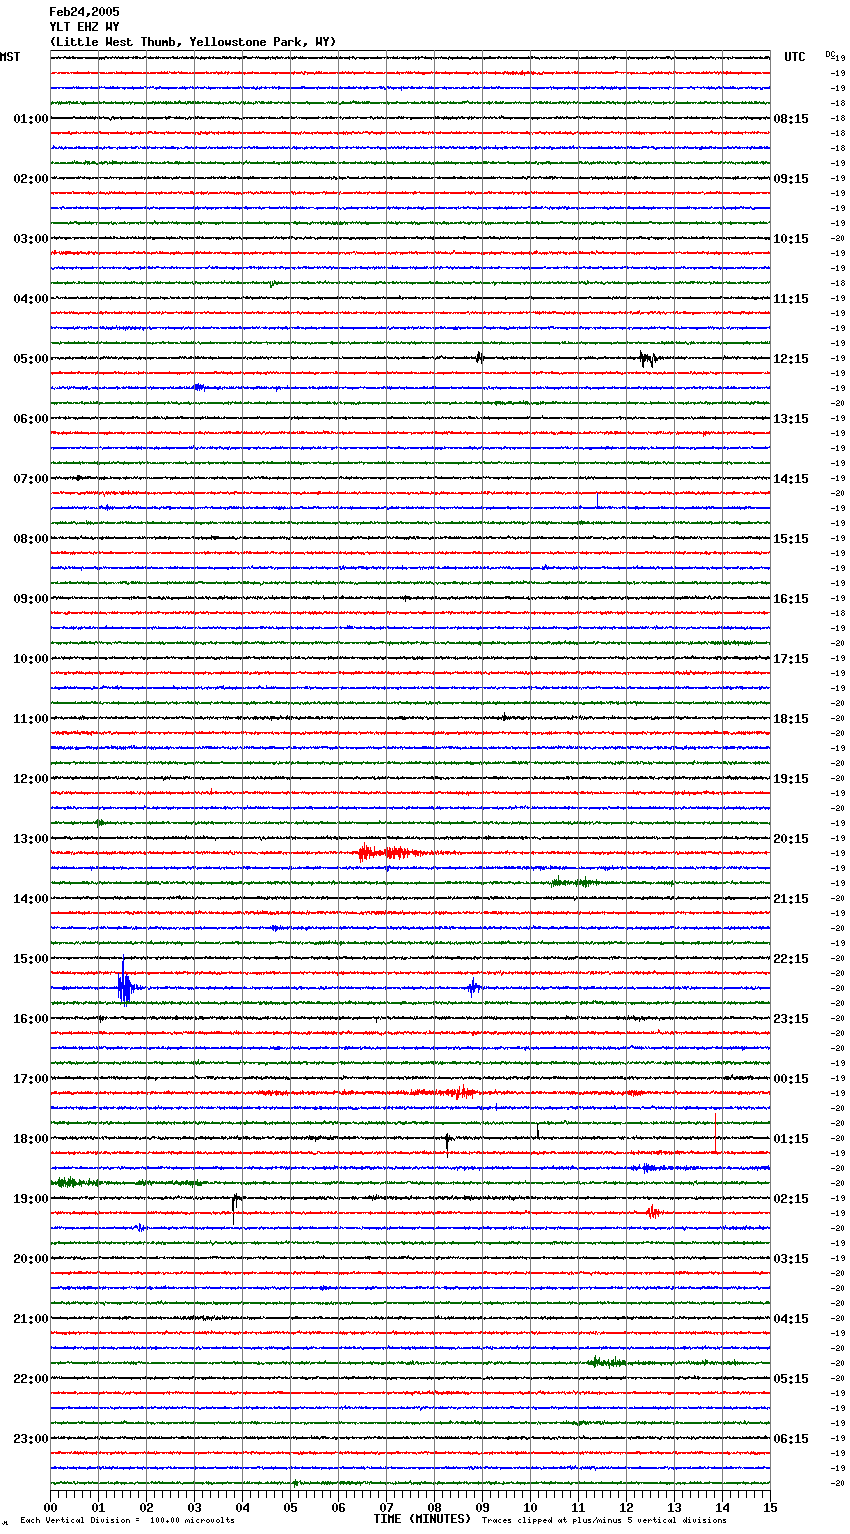Click the 12:15 UTC time label
Image resolution: width=850 pixels, height=1534 pixels.
coord(791,359)
